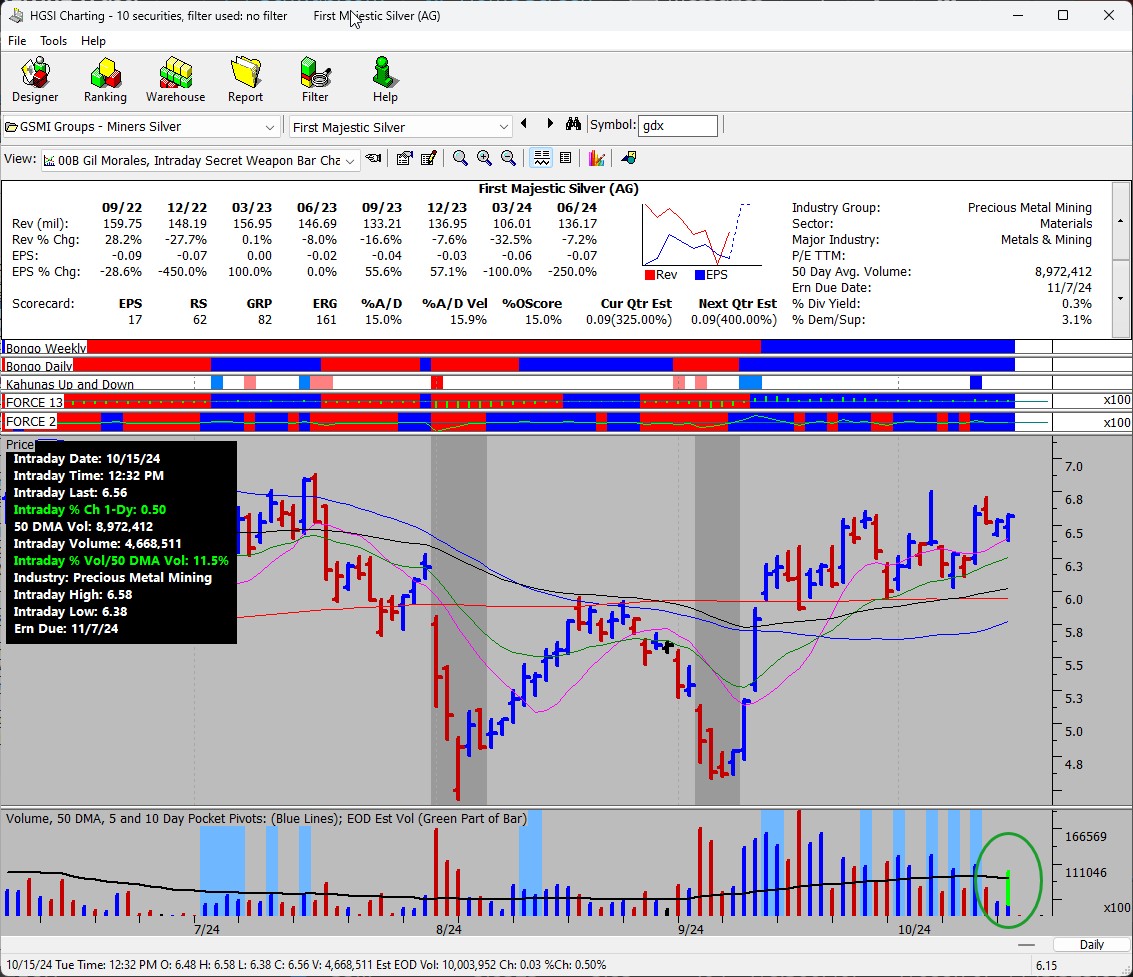Click the Ern Due Date value 11/7/24

pyautogui.click(x=1069, y=288)
